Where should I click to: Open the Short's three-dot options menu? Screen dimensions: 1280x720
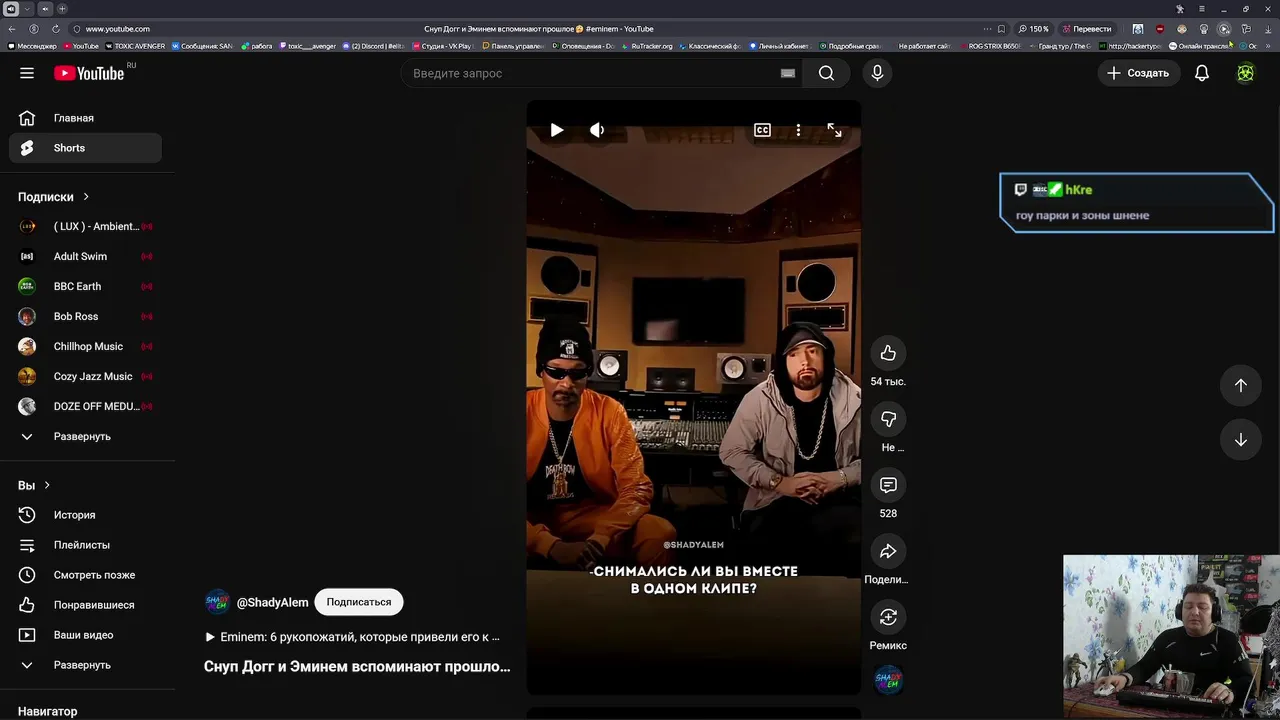click(x=798, y=130)
